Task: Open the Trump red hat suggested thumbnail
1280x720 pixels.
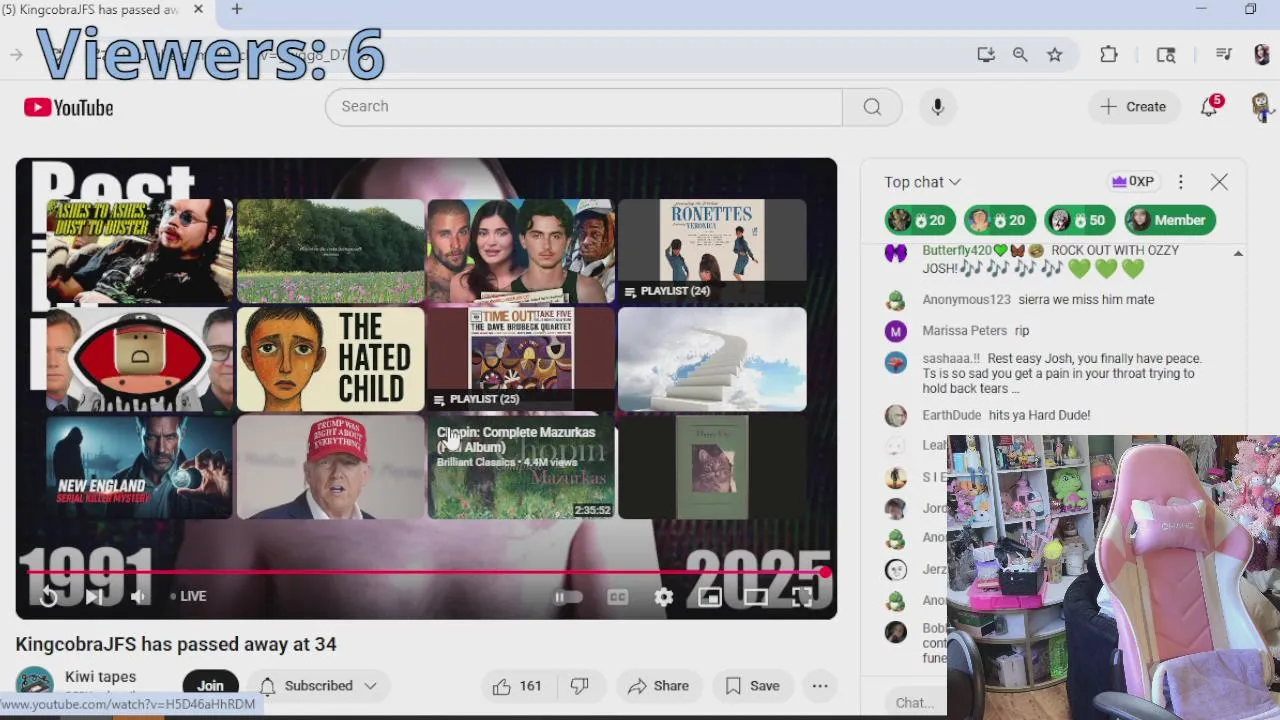Action: click(x=331, y=468)
